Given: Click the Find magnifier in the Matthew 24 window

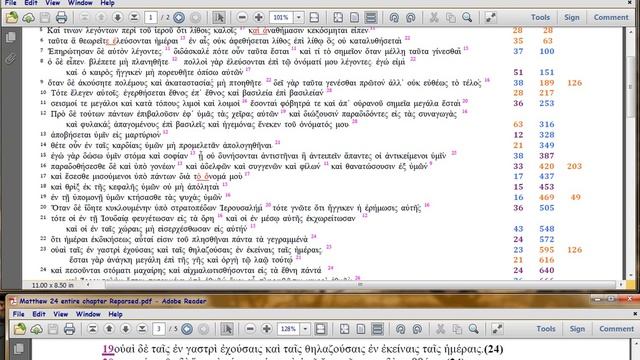Looking at the screenshot, I should coord(473,329).
